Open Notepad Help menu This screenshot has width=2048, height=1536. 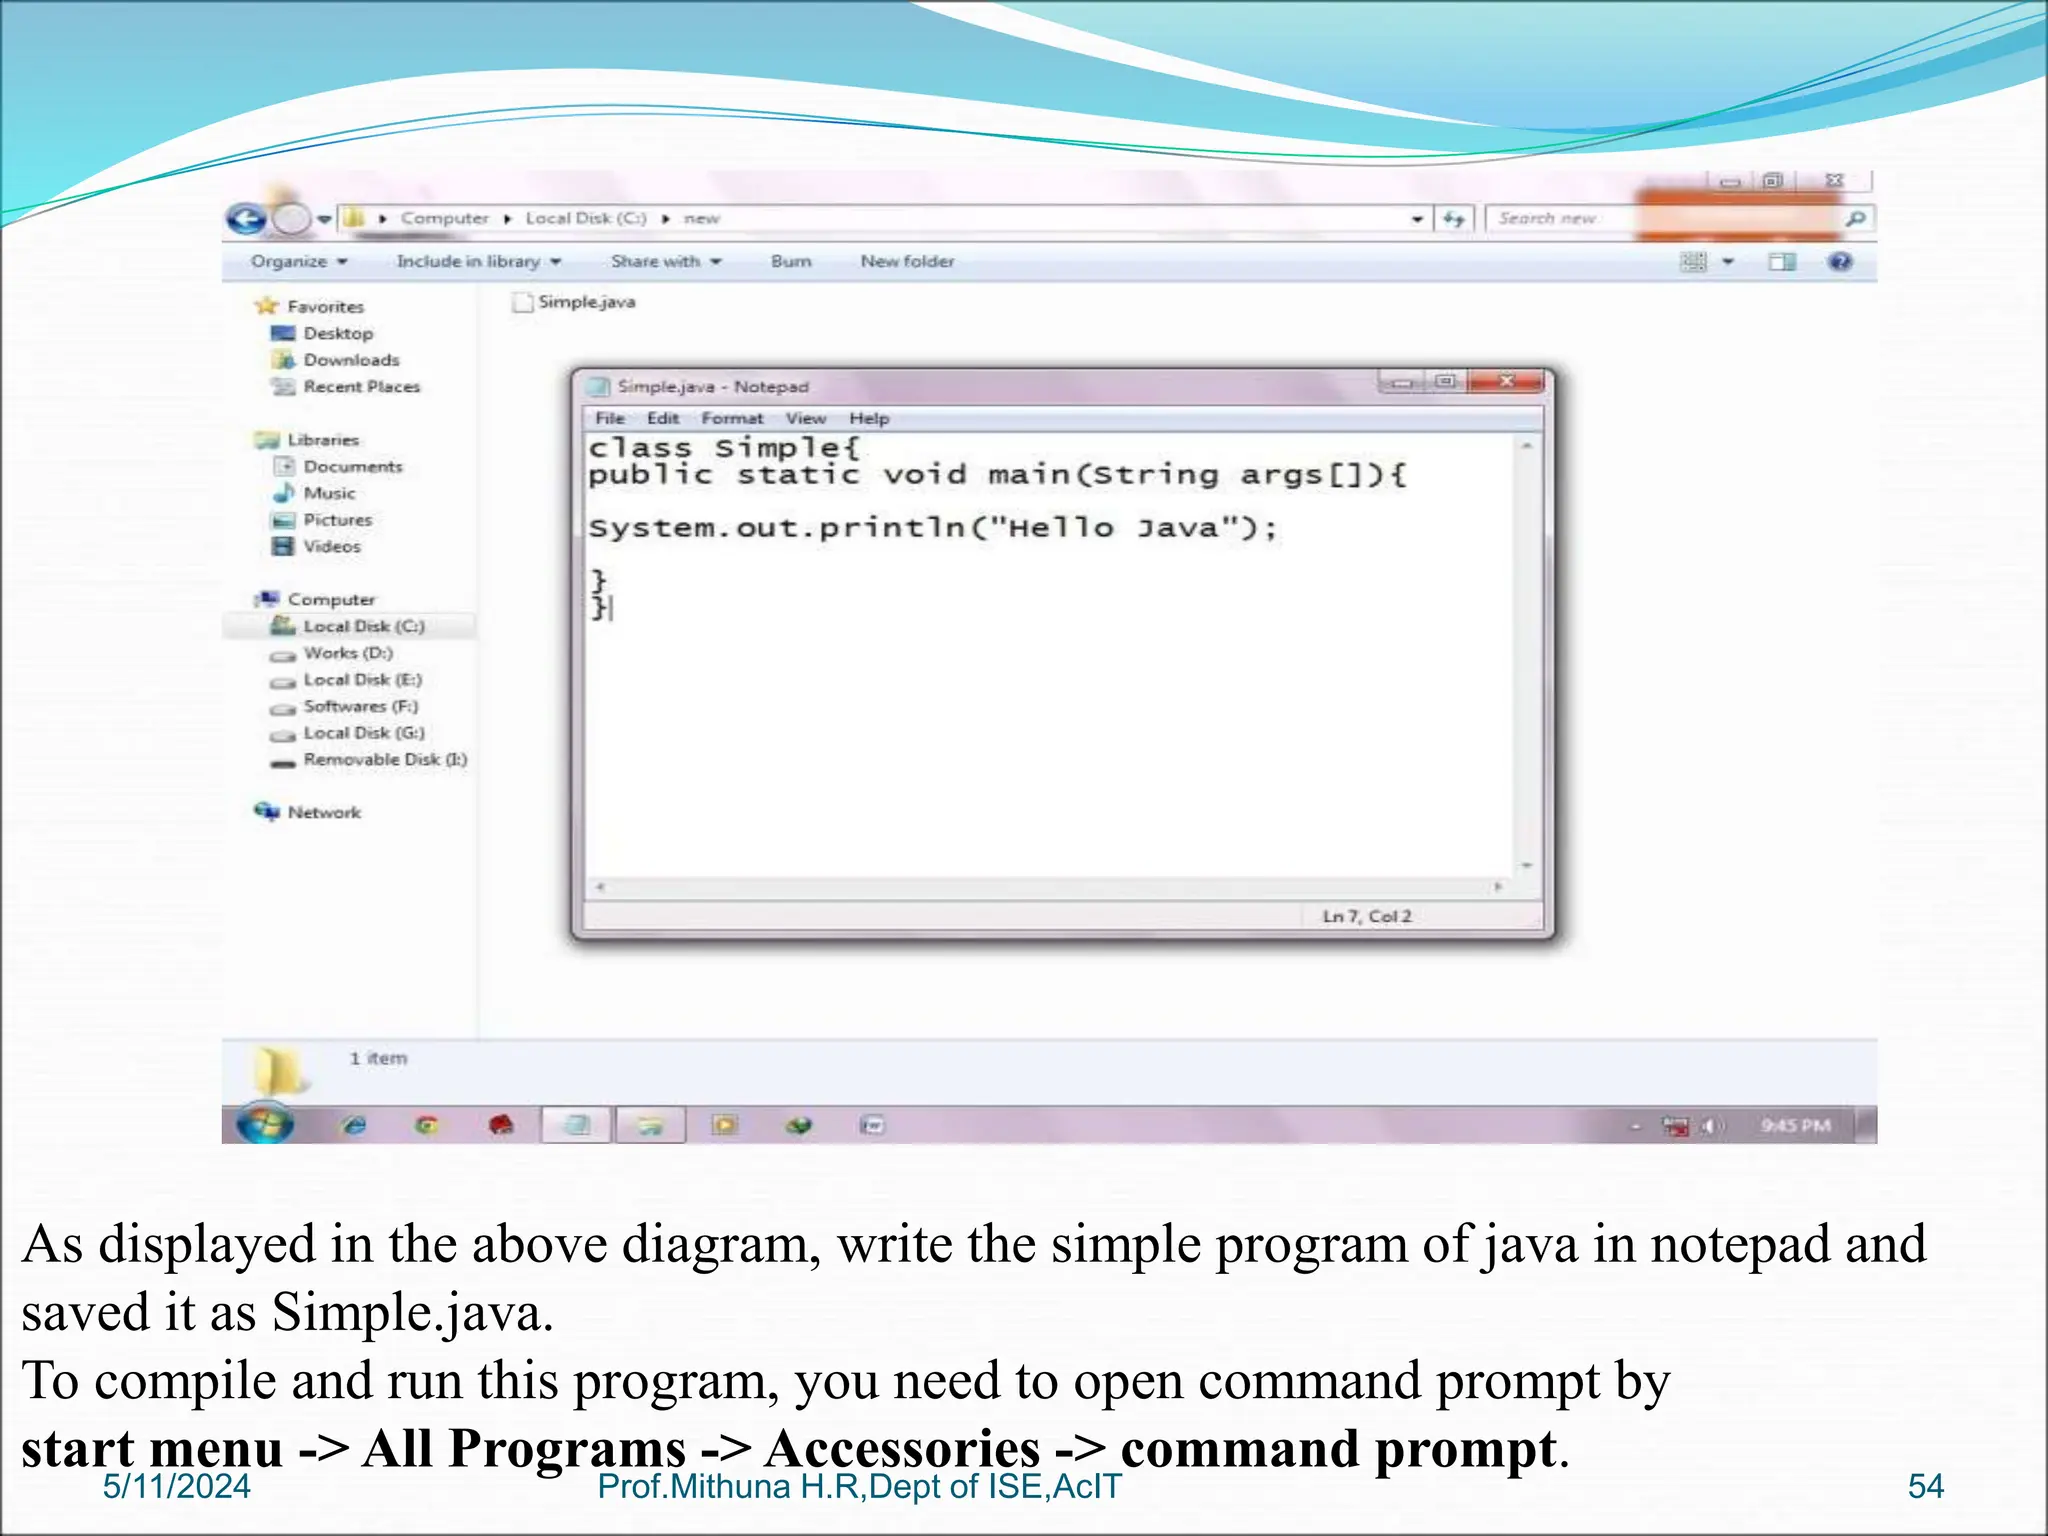click(x=869, y=418)
